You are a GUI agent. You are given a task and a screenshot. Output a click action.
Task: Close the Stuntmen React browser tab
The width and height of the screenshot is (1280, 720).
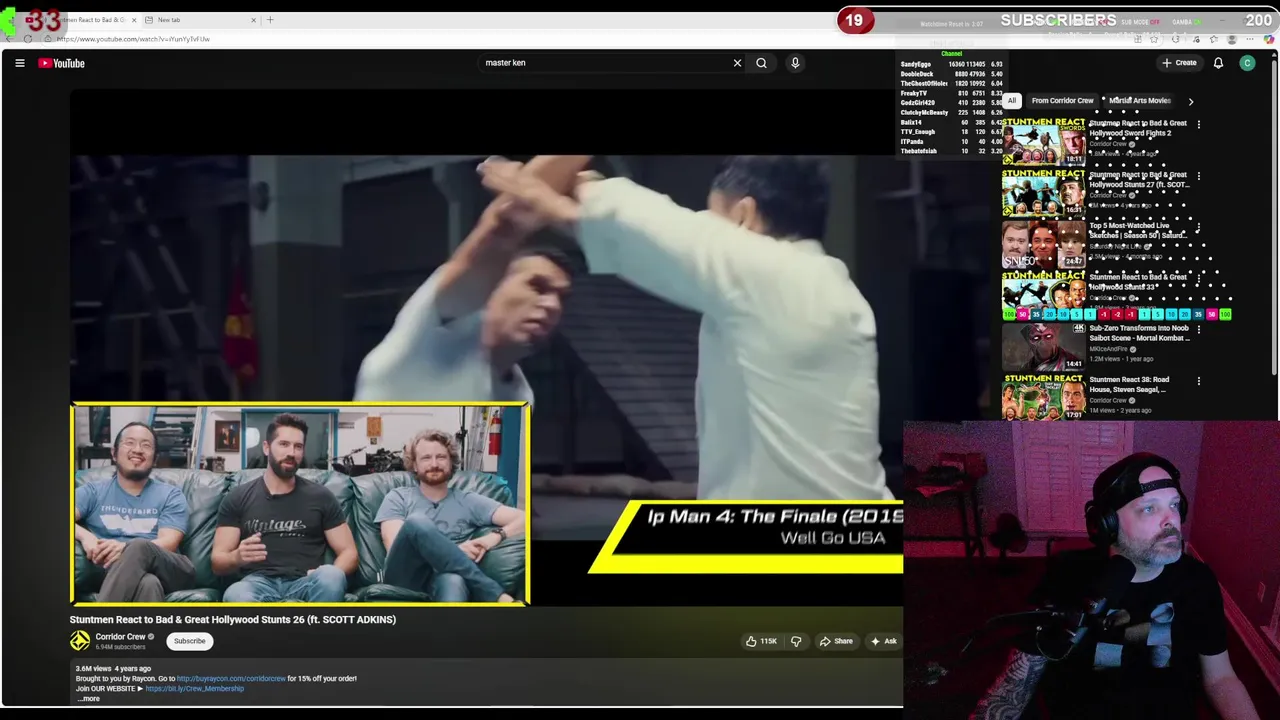point(134,20)
